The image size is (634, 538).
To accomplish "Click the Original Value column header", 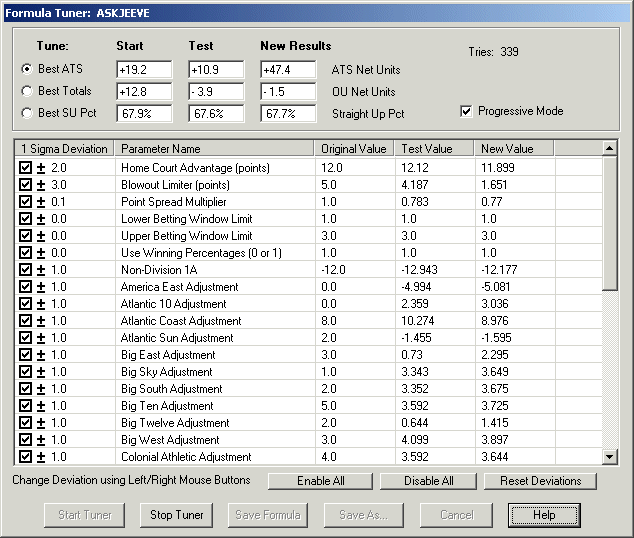I will click(x=354, y=149).
